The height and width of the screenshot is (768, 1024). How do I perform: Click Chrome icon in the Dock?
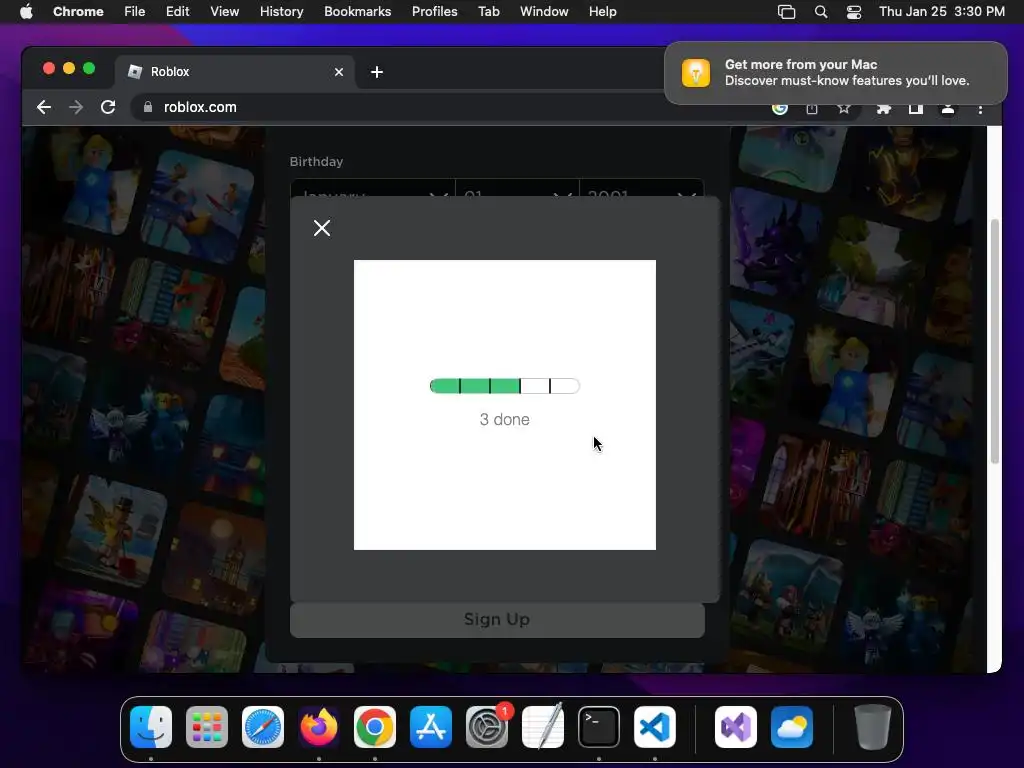click(375, 727)
